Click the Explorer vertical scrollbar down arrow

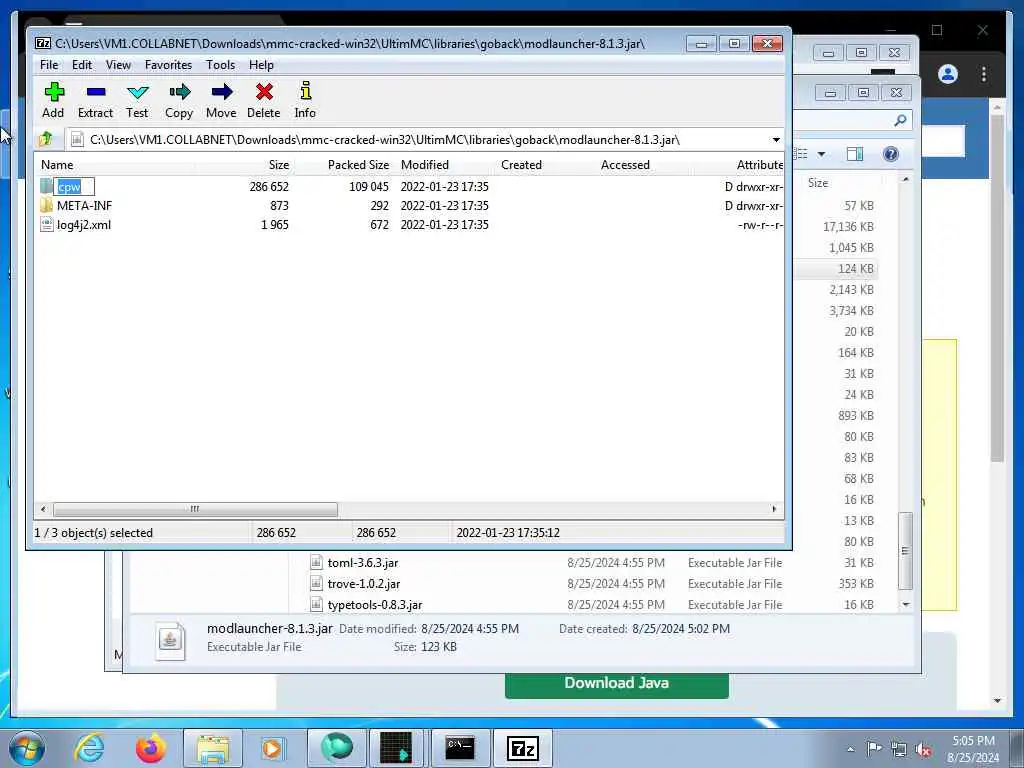click(x=906, y=605)
